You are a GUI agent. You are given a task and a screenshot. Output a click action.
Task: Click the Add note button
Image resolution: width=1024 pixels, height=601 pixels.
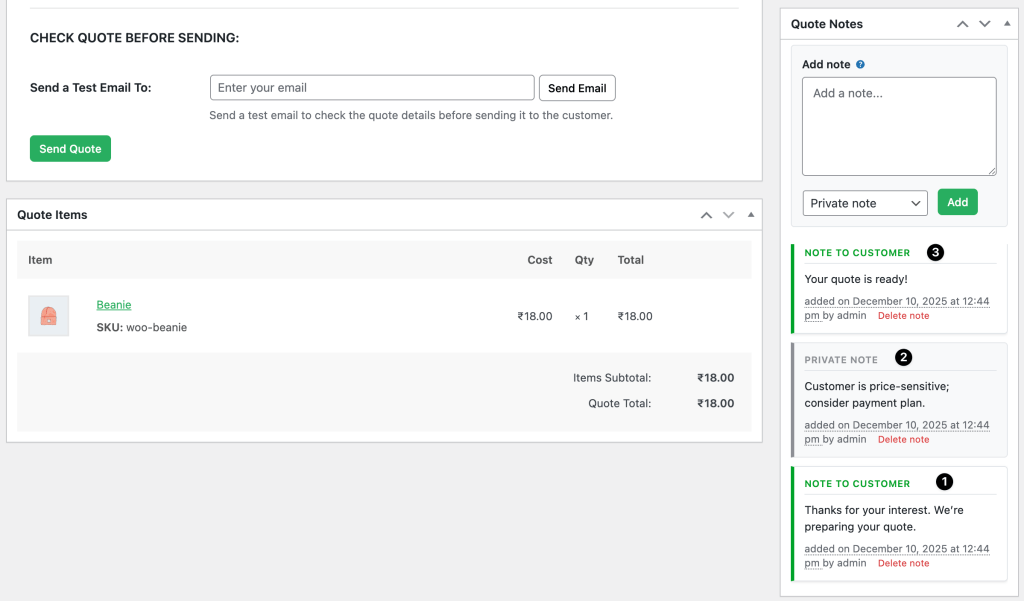pos(957,202)
